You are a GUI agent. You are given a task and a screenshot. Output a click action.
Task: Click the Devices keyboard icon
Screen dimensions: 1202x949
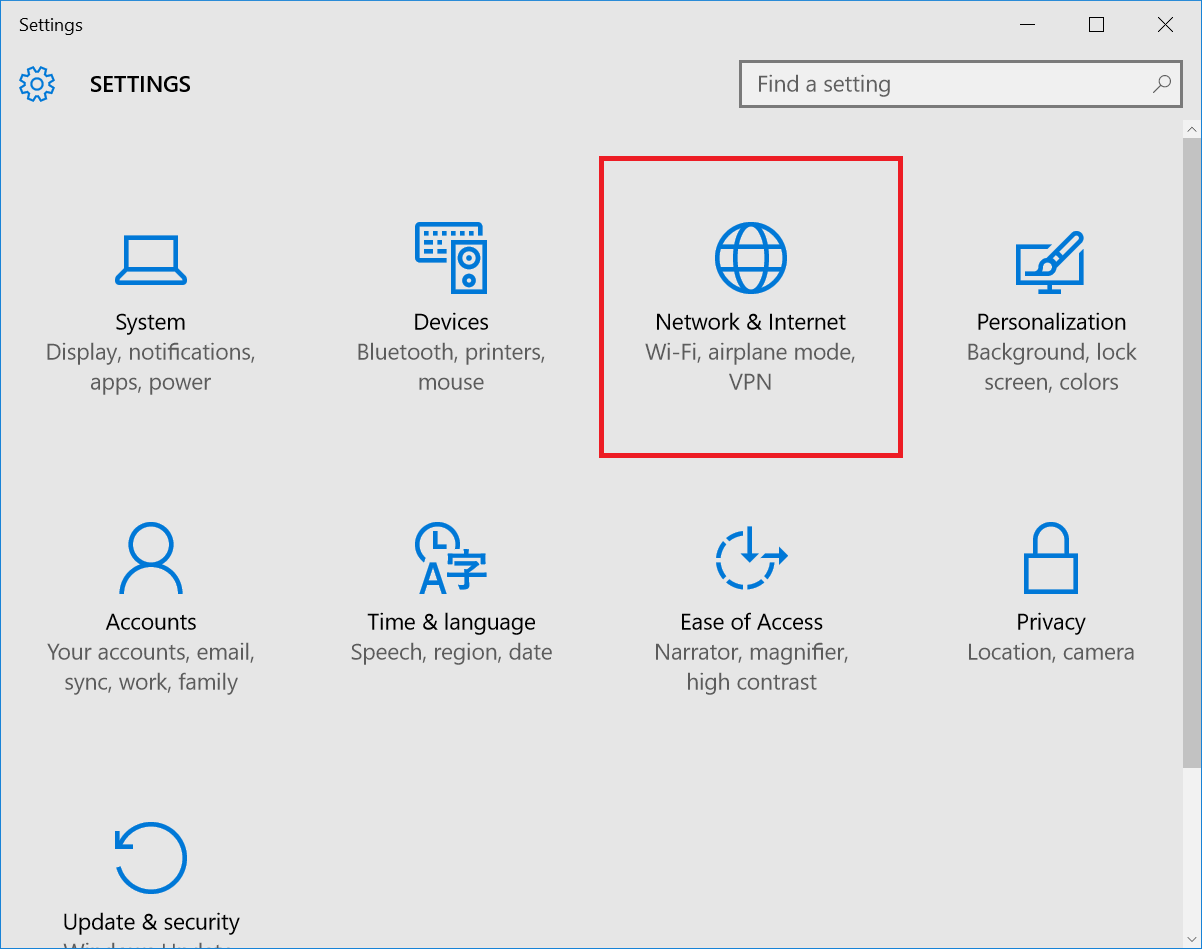click(x=450, y=258)
